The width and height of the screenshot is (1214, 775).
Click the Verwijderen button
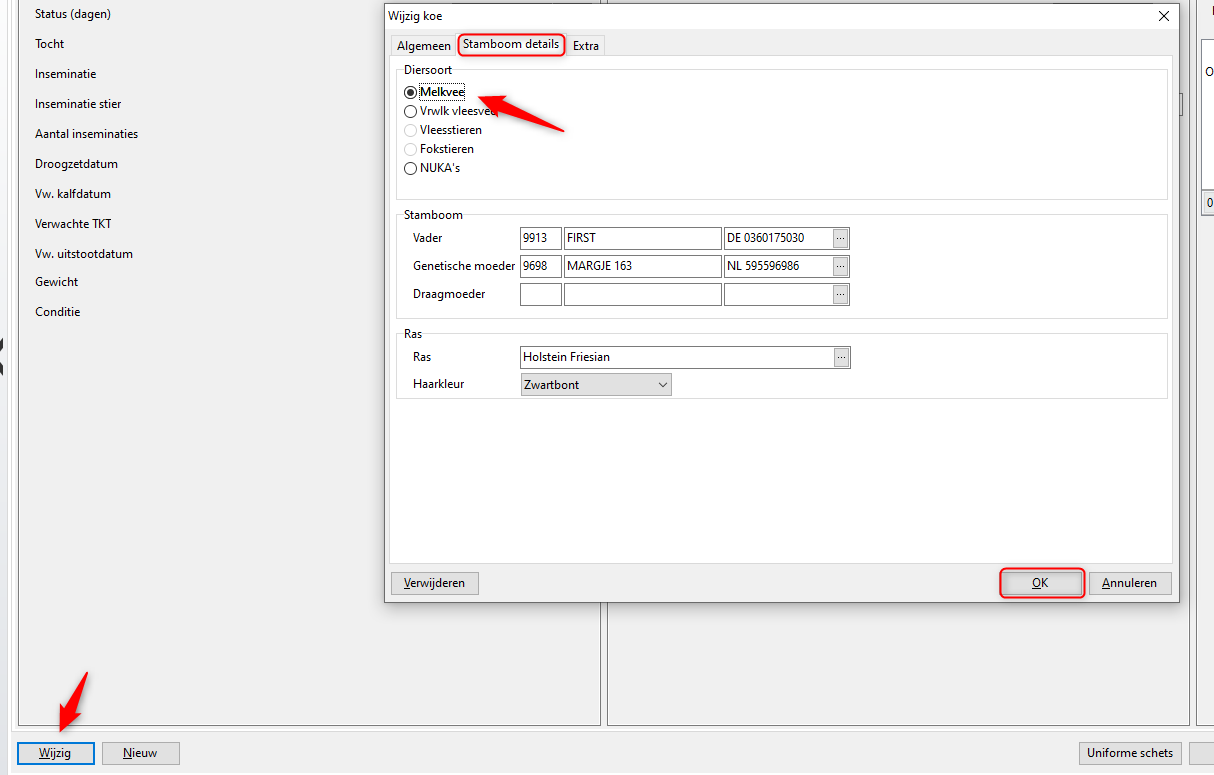pos(434,583)
